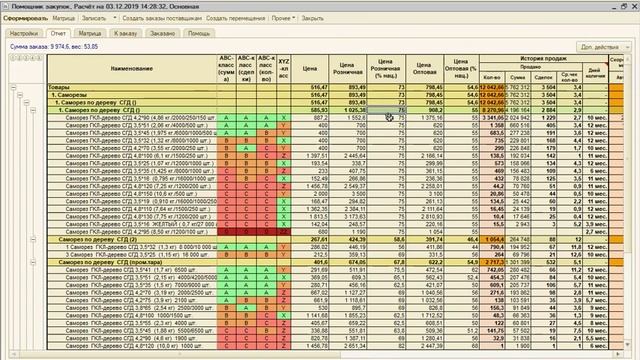This screenshot has height=360, width=640.
Task: Select the Цена value 2 000 in the 4,8*150 row
Action: (310, 194)
